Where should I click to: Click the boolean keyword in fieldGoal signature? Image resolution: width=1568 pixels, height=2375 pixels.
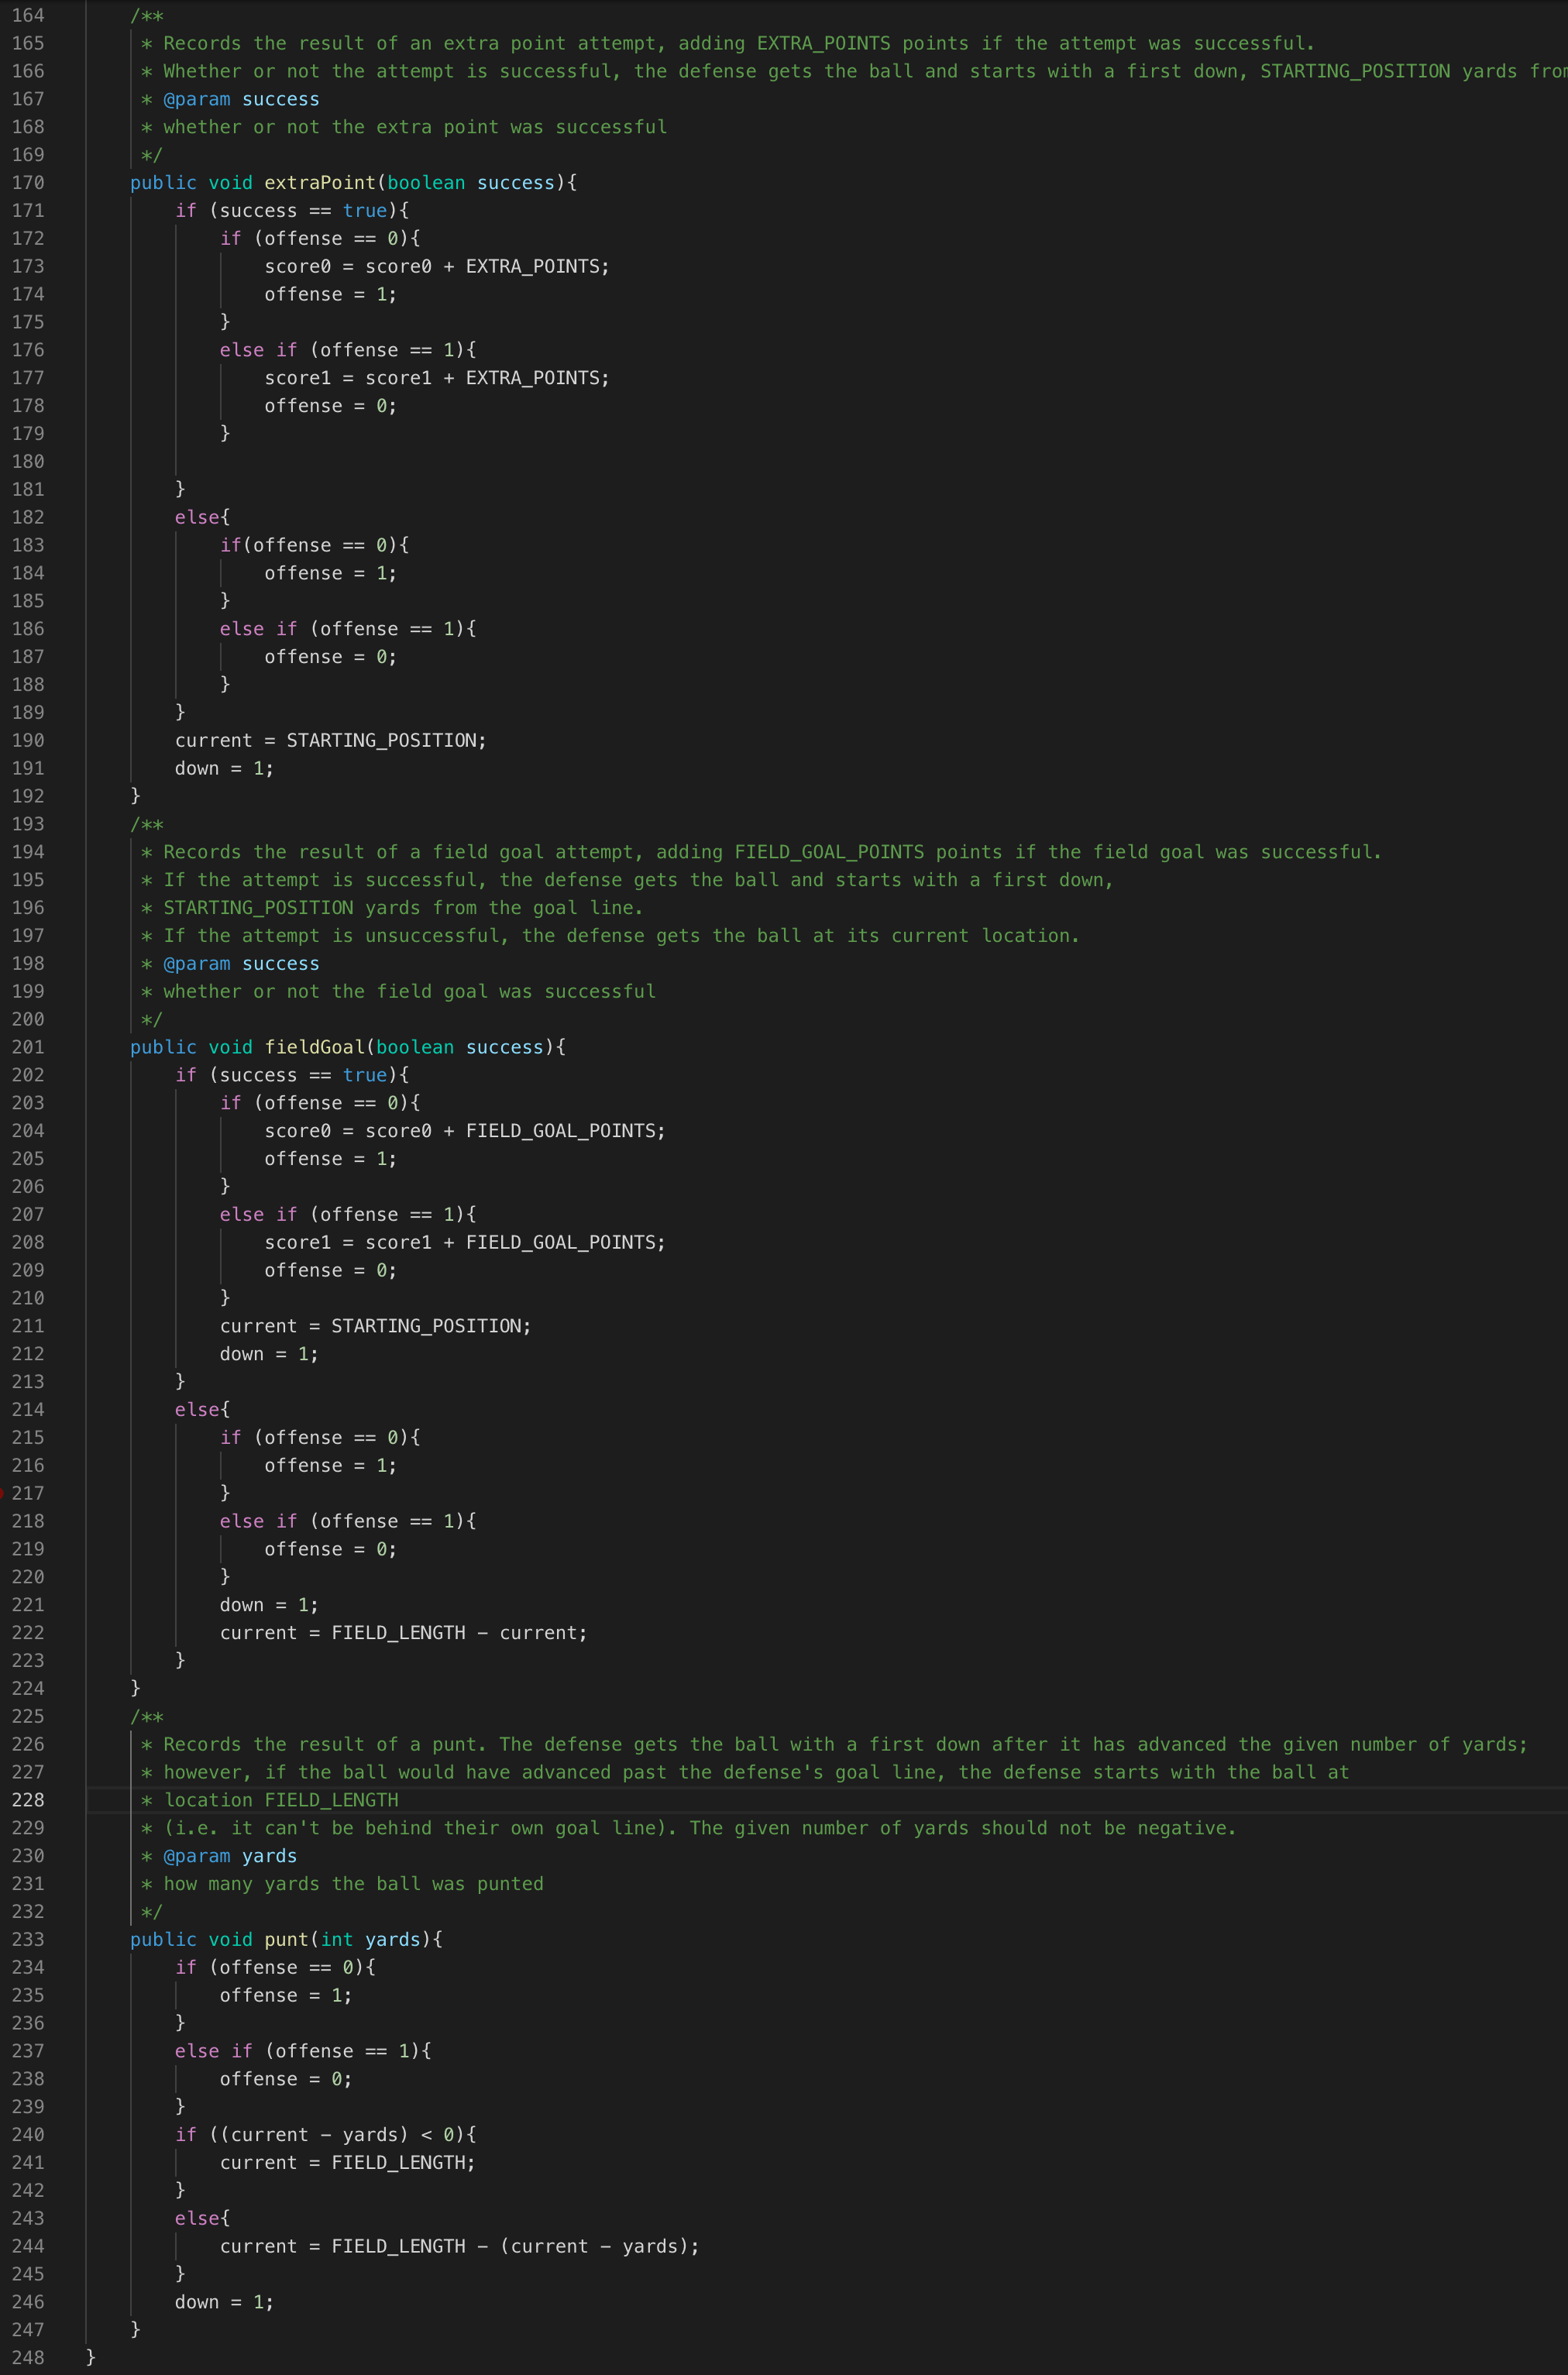[415, 1047]
